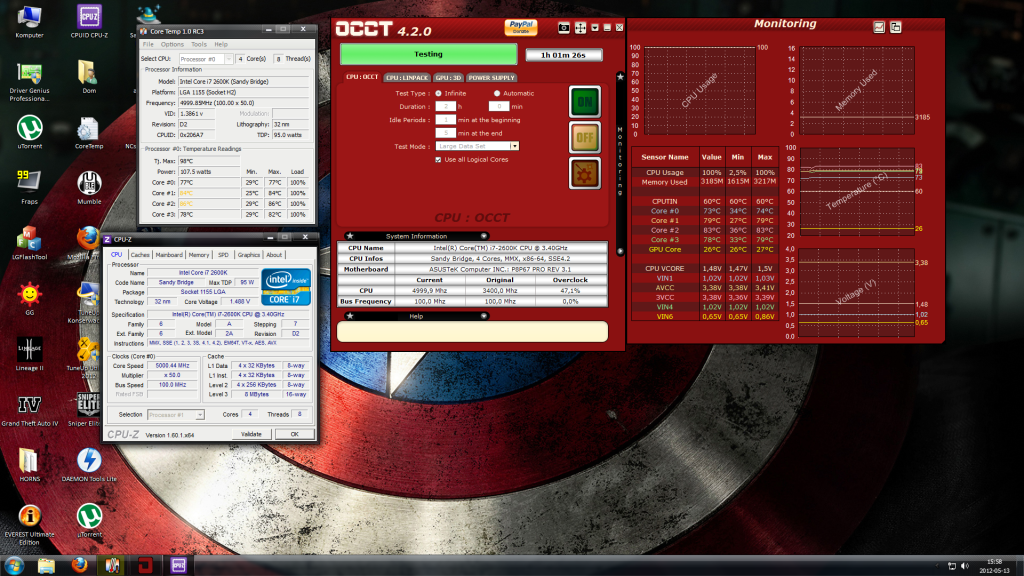Click Firefox in the taskbar
Screen dimensions: 1024x576
coord(81,565)
